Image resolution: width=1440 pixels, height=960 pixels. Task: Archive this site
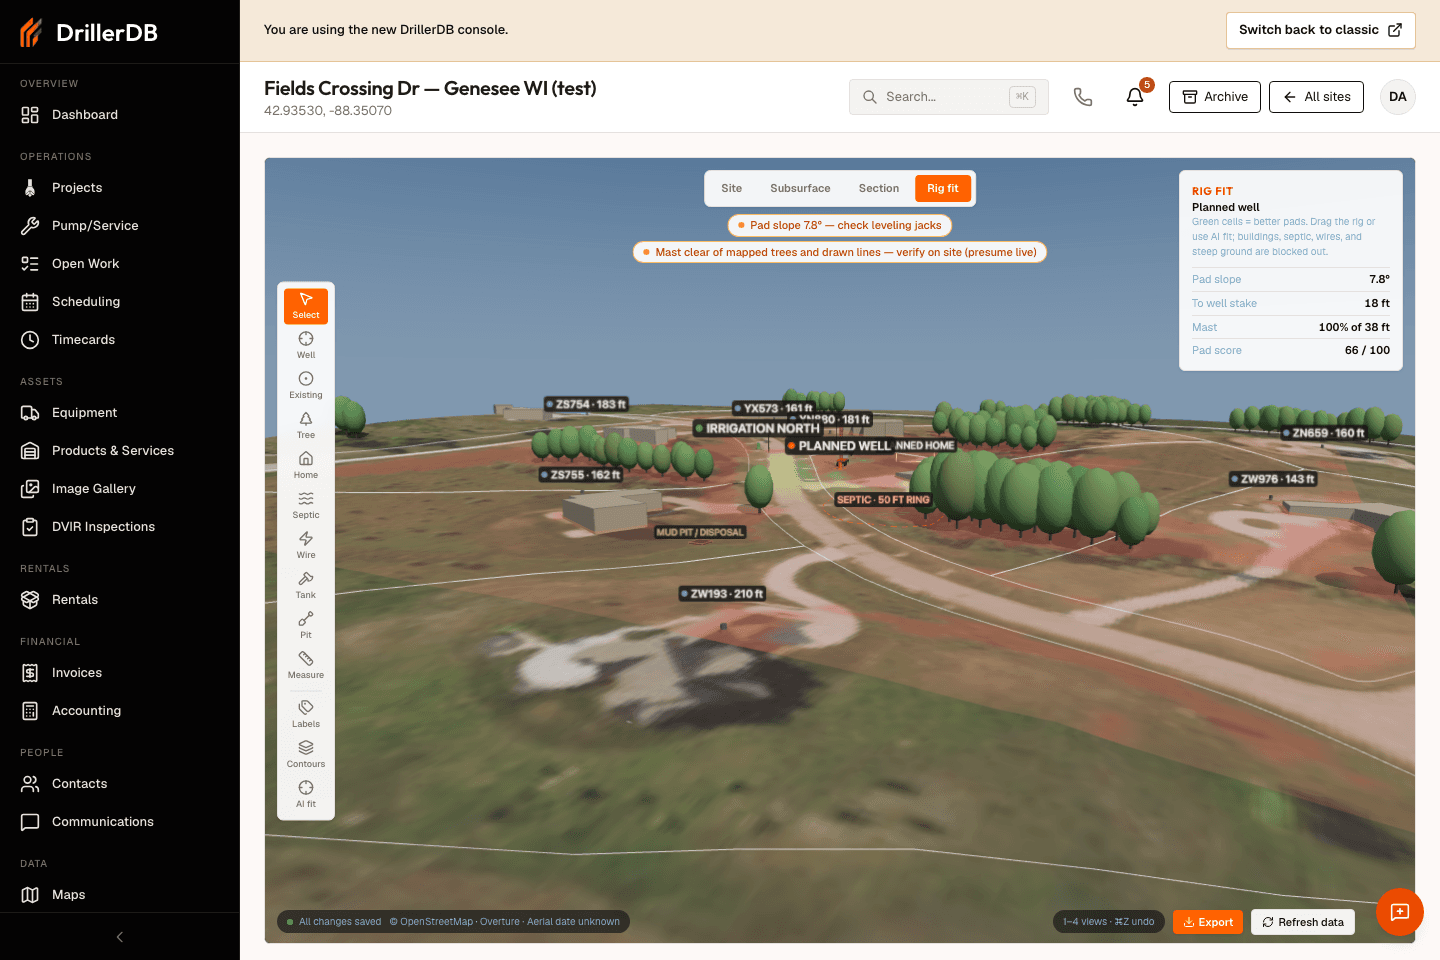pyautogui.click(x=1215, y=97)
